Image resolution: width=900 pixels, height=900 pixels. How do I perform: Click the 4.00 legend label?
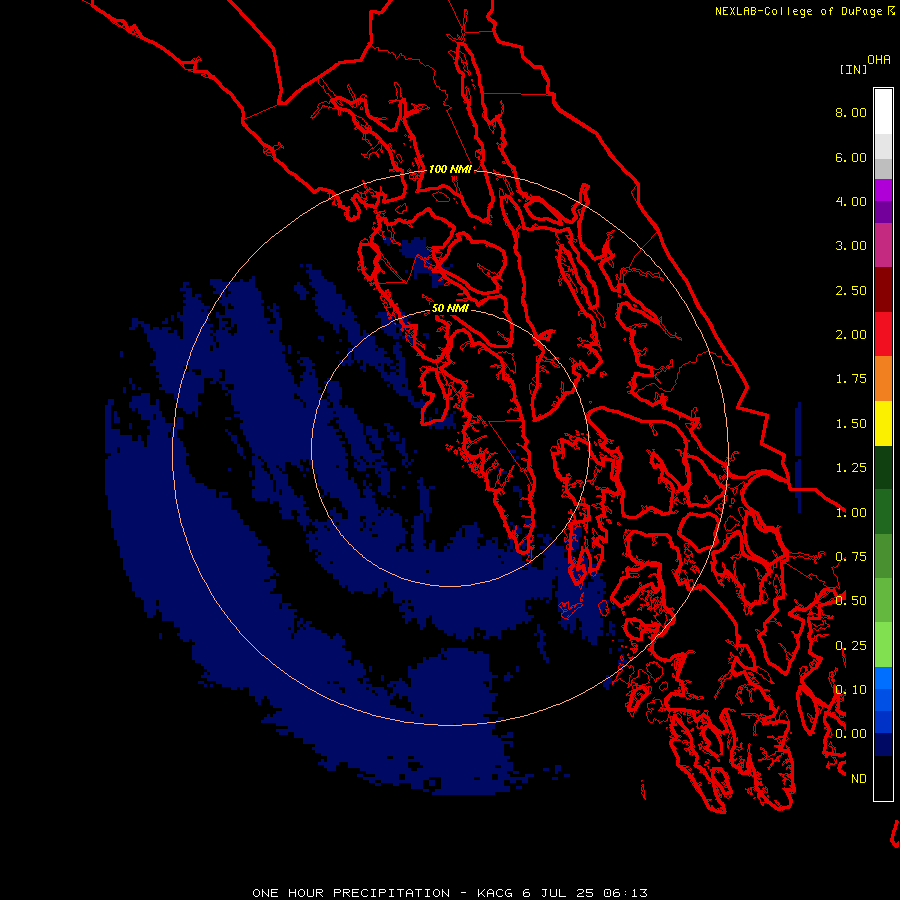(851, 201)
